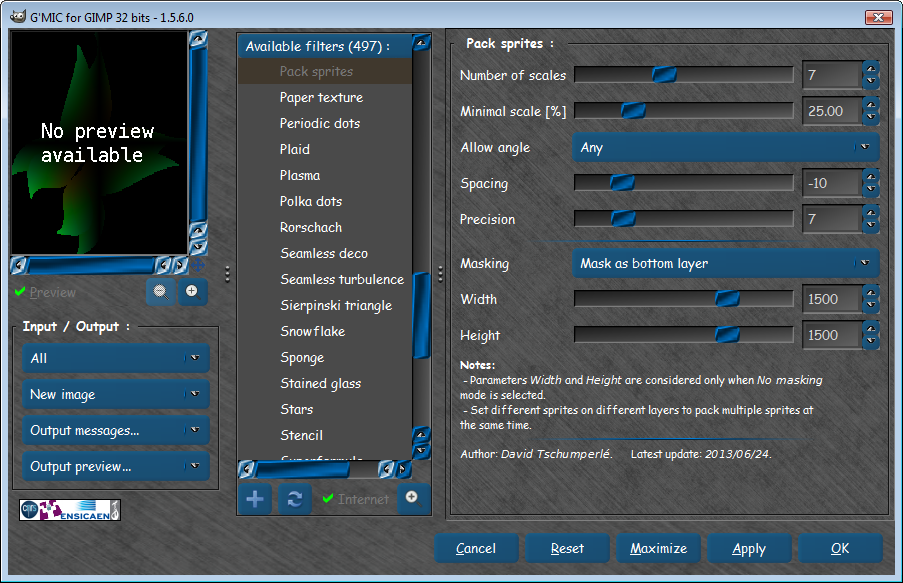Select the Paper texture filter

(325, 97)
